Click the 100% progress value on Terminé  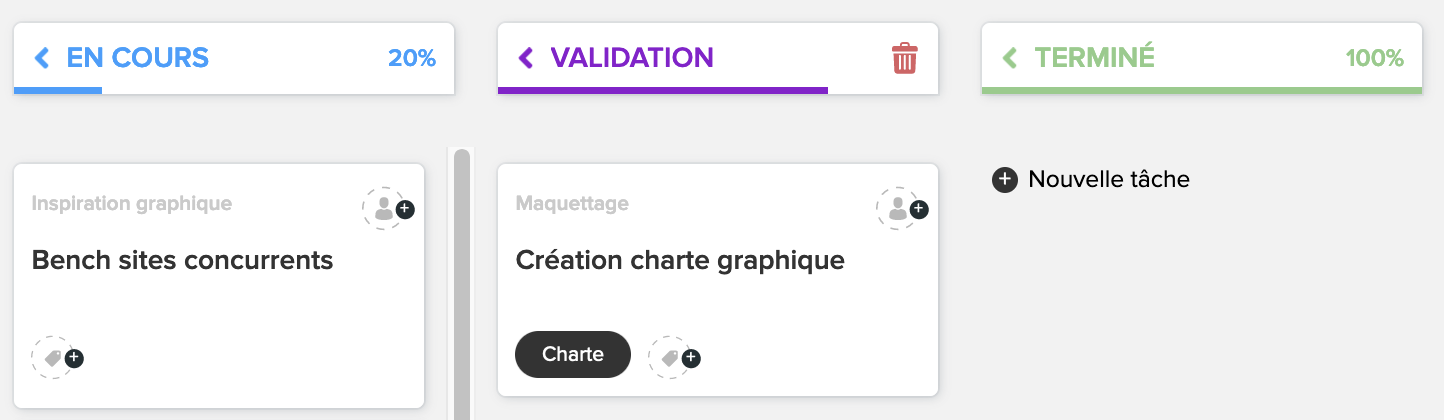pos(1375,58)
